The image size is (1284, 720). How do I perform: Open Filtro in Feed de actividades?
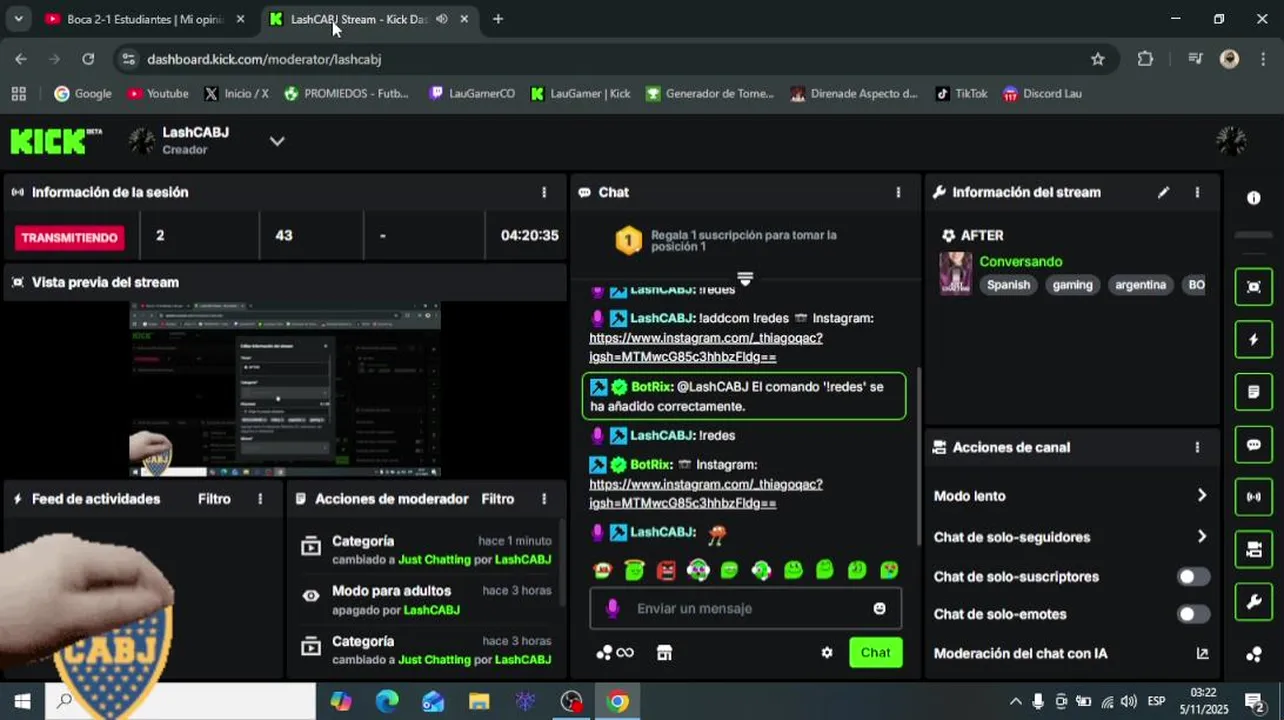(214, 499)
